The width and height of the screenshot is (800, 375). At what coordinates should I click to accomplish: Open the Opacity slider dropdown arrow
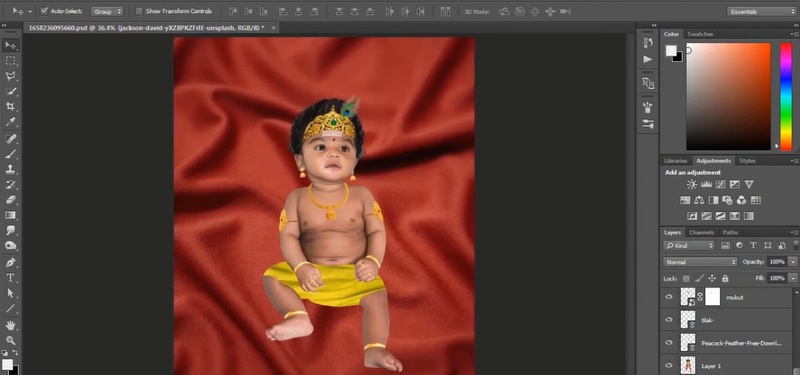point(792,262)
